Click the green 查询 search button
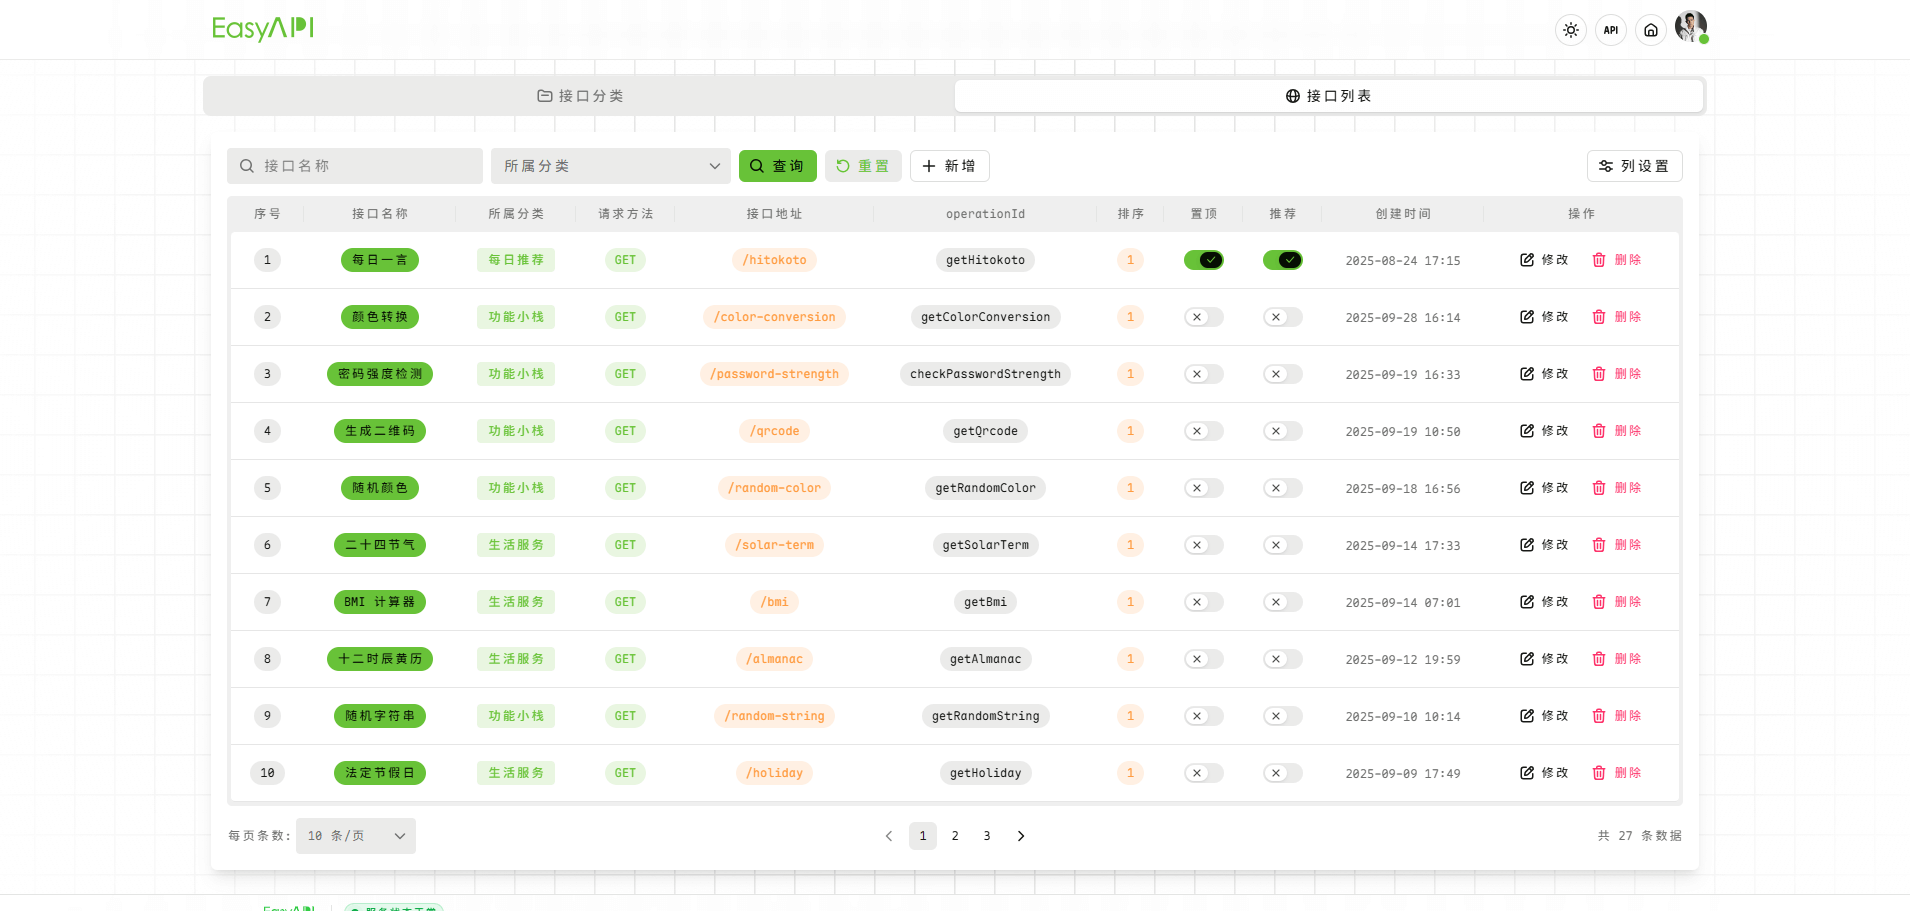Screen dimensions: 1910x911 coord(777,166)
